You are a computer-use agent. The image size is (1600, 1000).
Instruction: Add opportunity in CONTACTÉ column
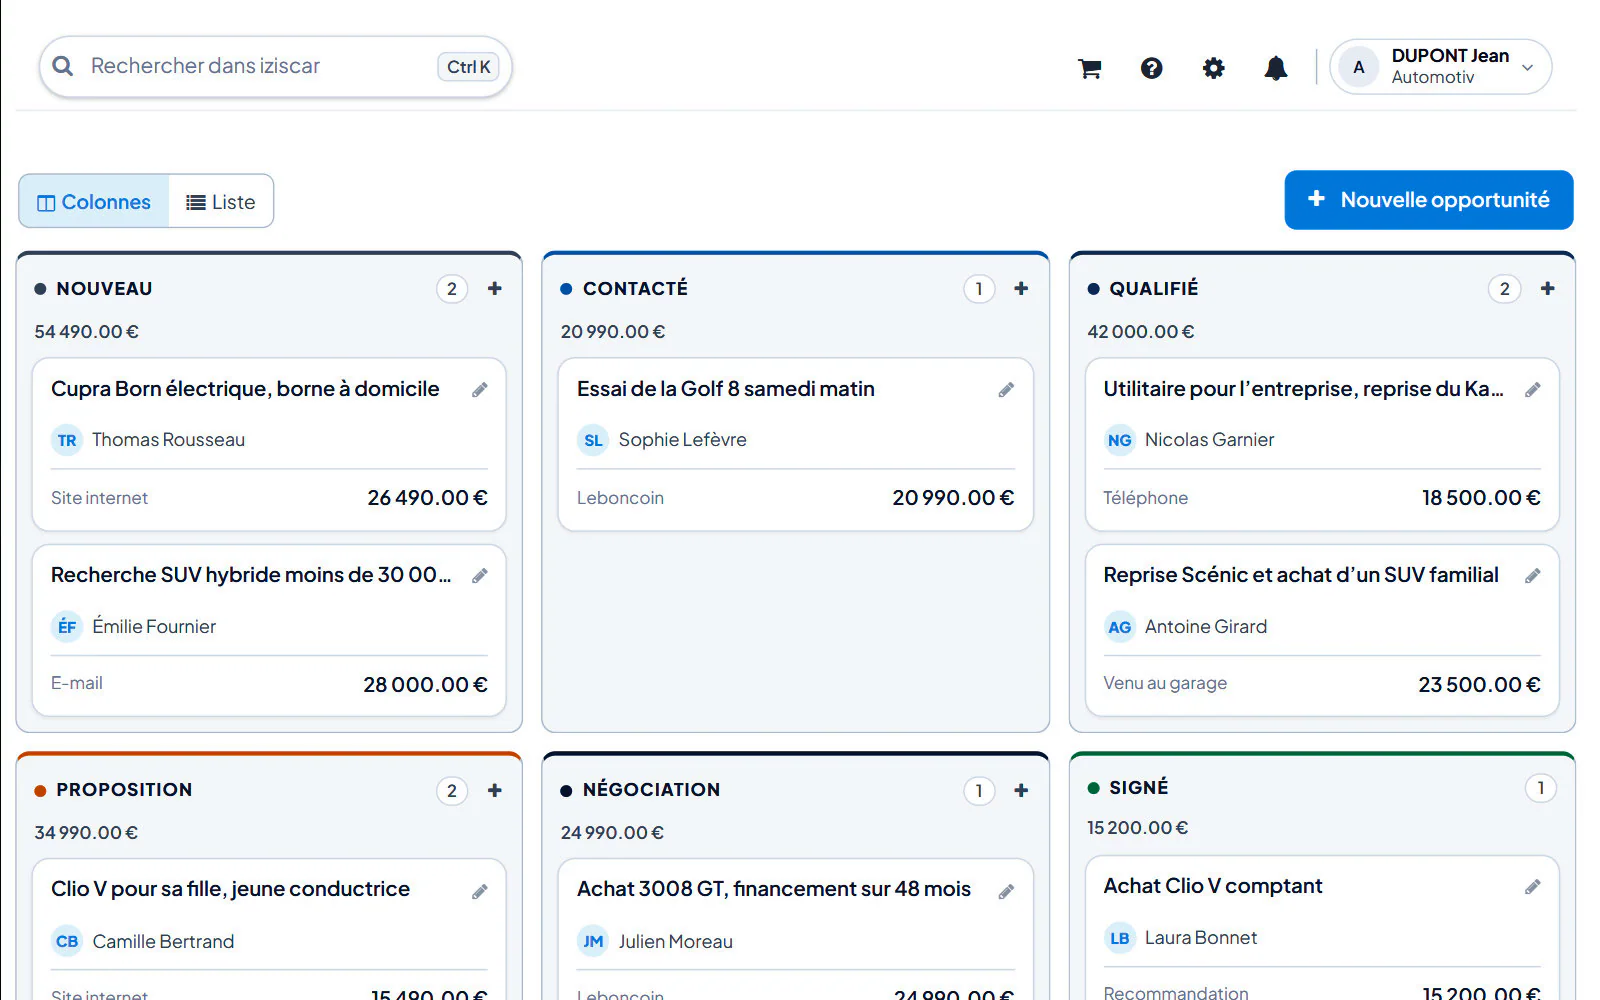1021,289
